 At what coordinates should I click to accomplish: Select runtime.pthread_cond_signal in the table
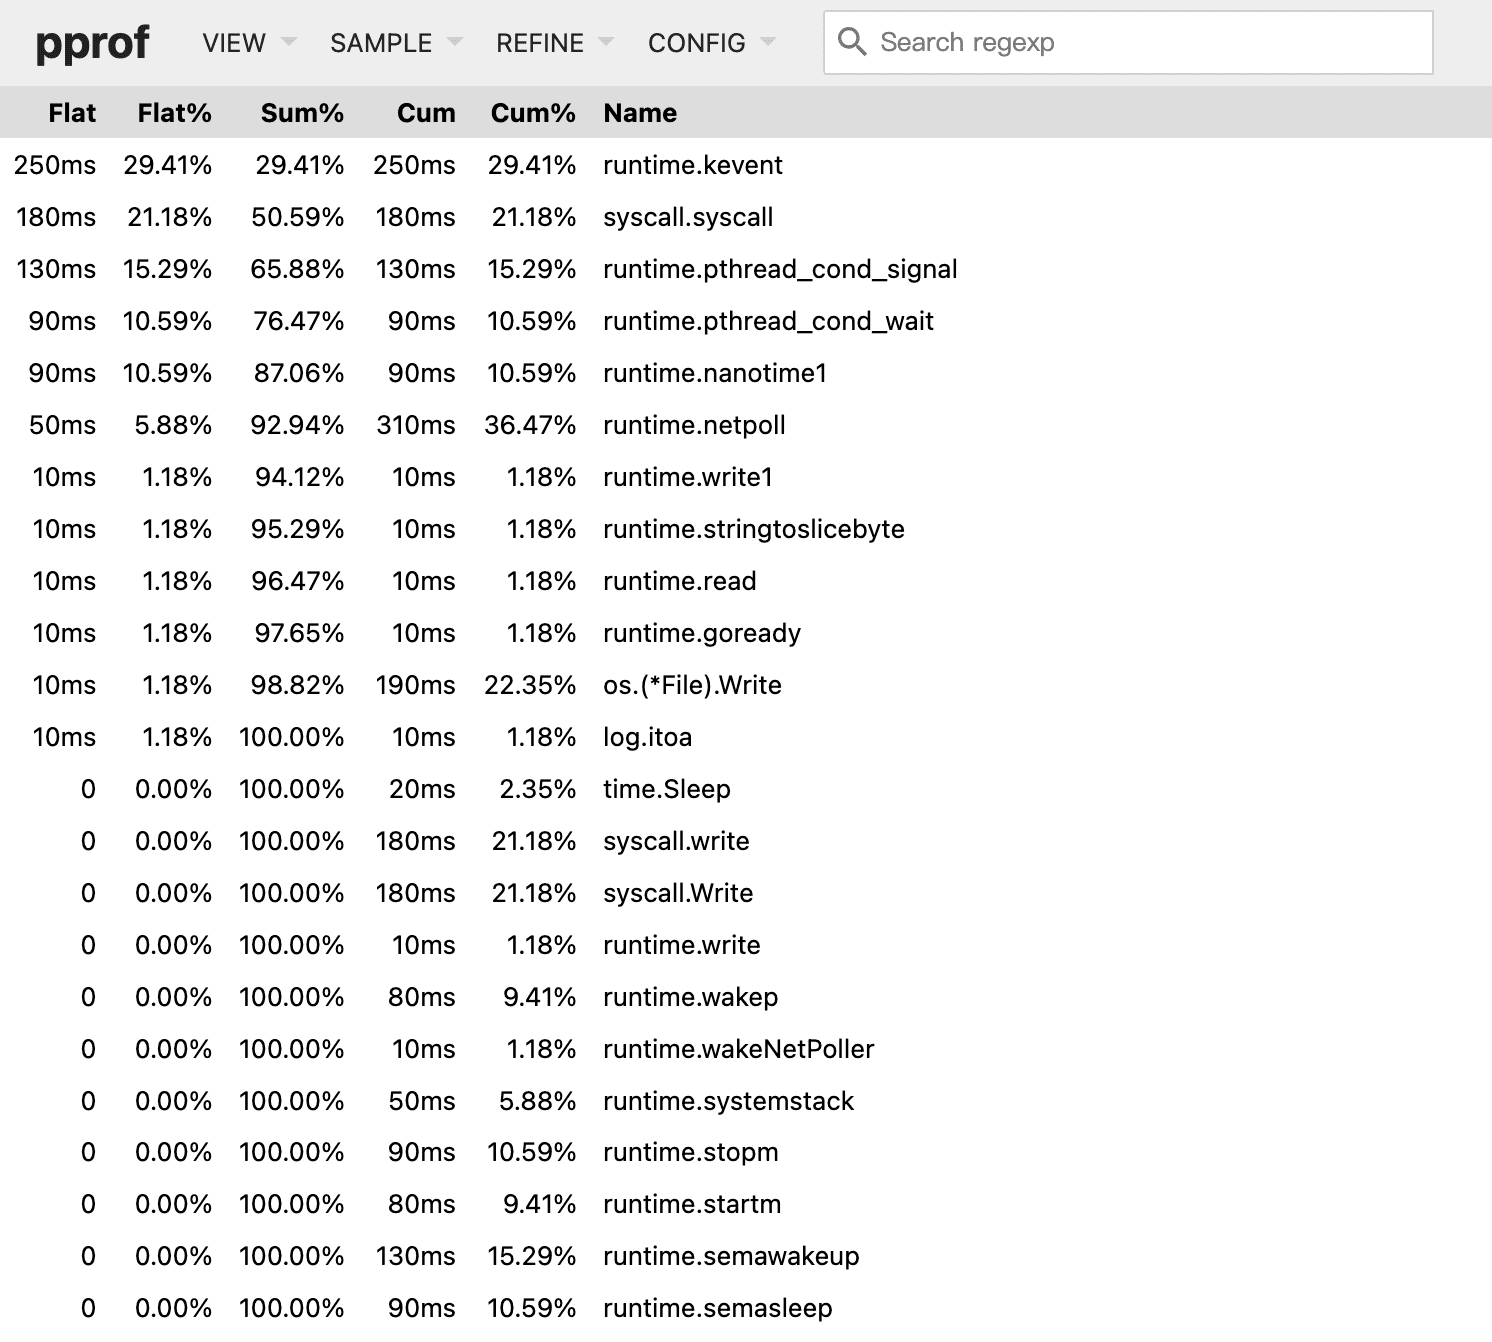(x=779, y=269)
